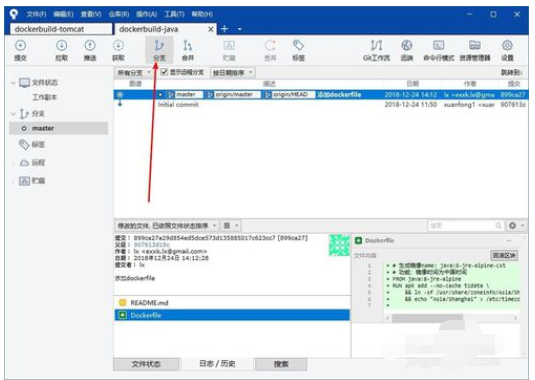Open the file list view mode dropdown
Image resolution: width=535 pixels, height=380 pixels.
pyautogui.click(x=231, y=225)
